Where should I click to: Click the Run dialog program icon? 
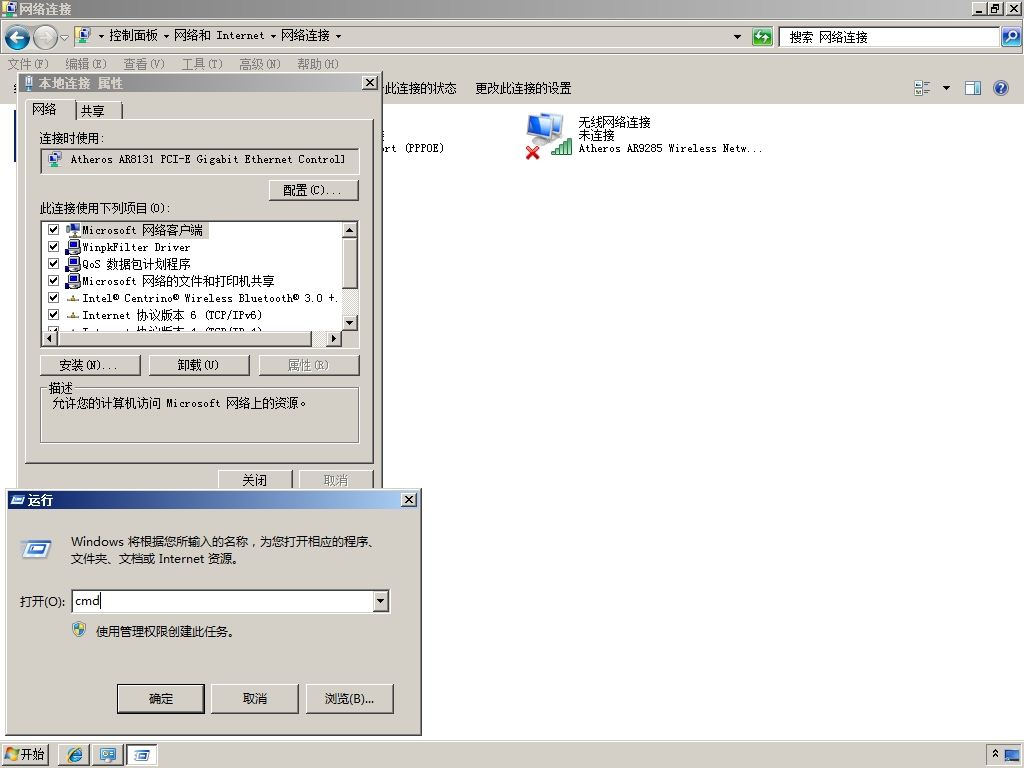36,549
